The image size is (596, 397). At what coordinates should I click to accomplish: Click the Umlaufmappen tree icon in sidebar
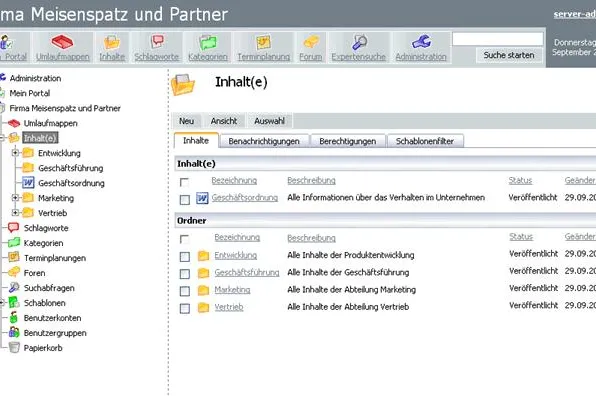pos(14,123)
